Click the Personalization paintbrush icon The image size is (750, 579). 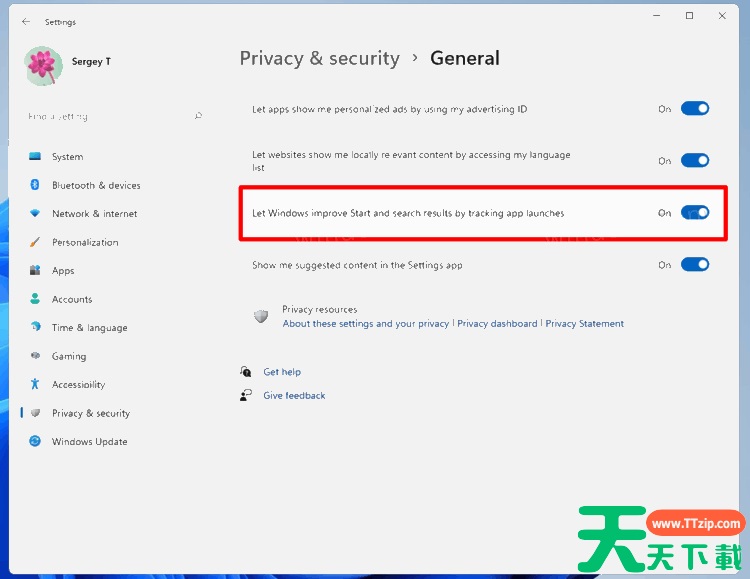tap(35, 242)
